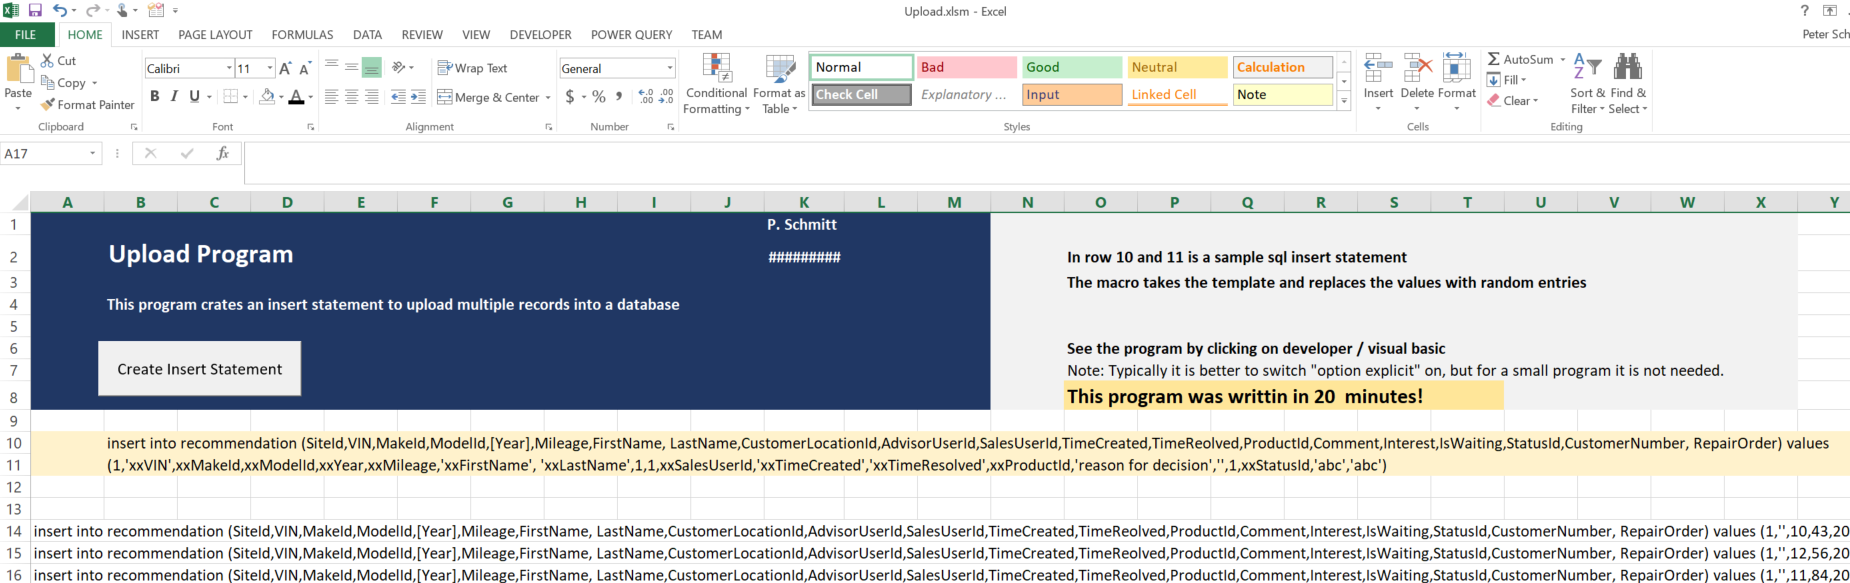Expand the cell styles gallery
The image size is (1850, 583).
1344,100
